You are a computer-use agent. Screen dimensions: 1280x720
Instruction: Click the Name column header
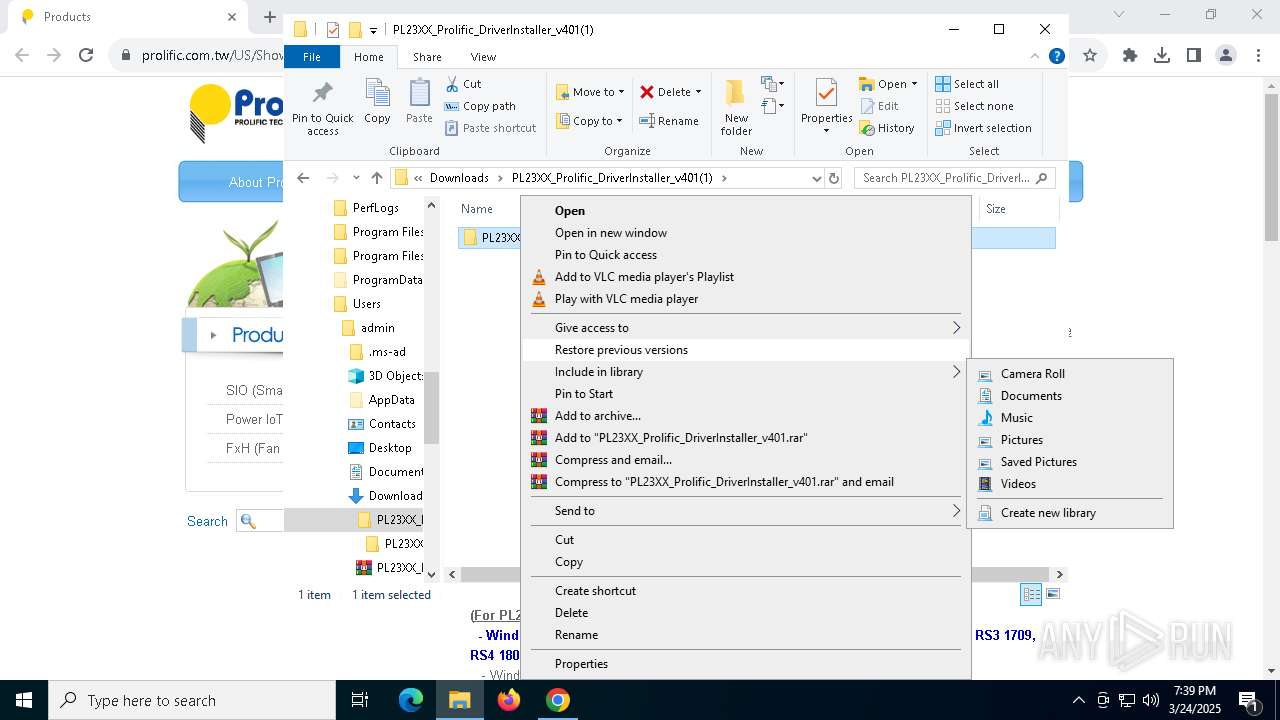click(477, 209)
